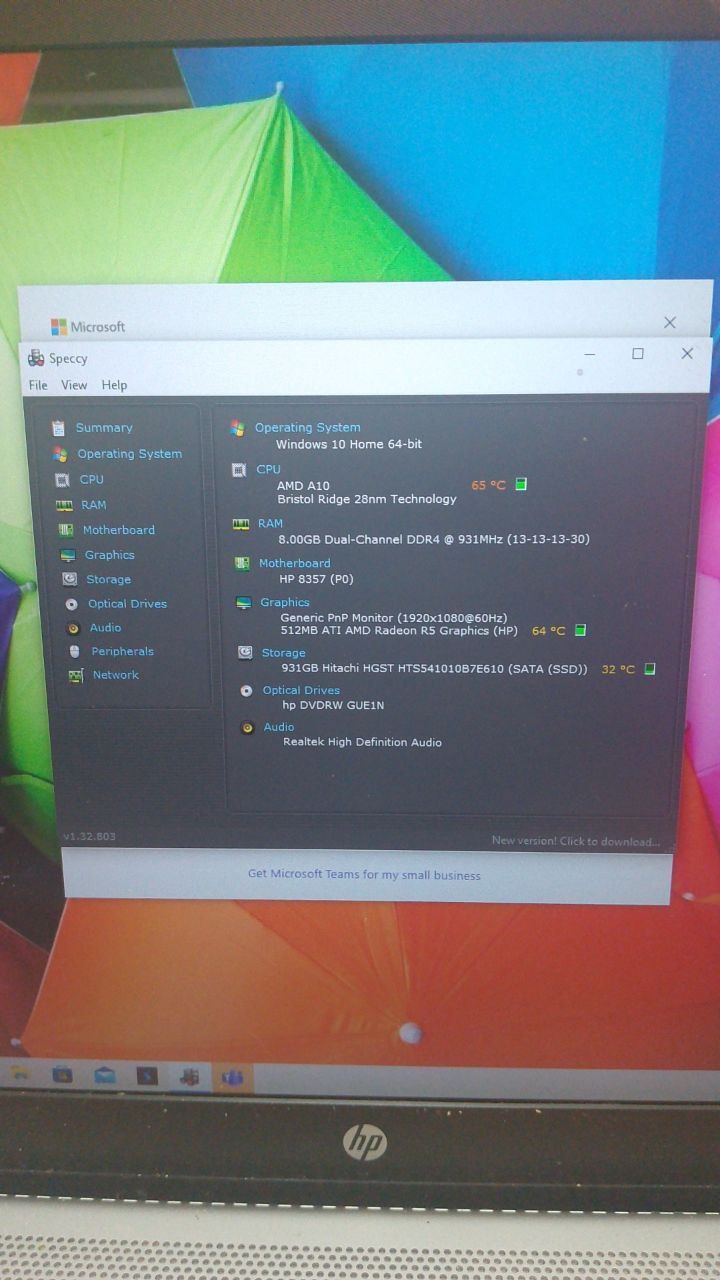Click the Network icon in sidebar
The image size is (720, 1280).
point(76,676)
